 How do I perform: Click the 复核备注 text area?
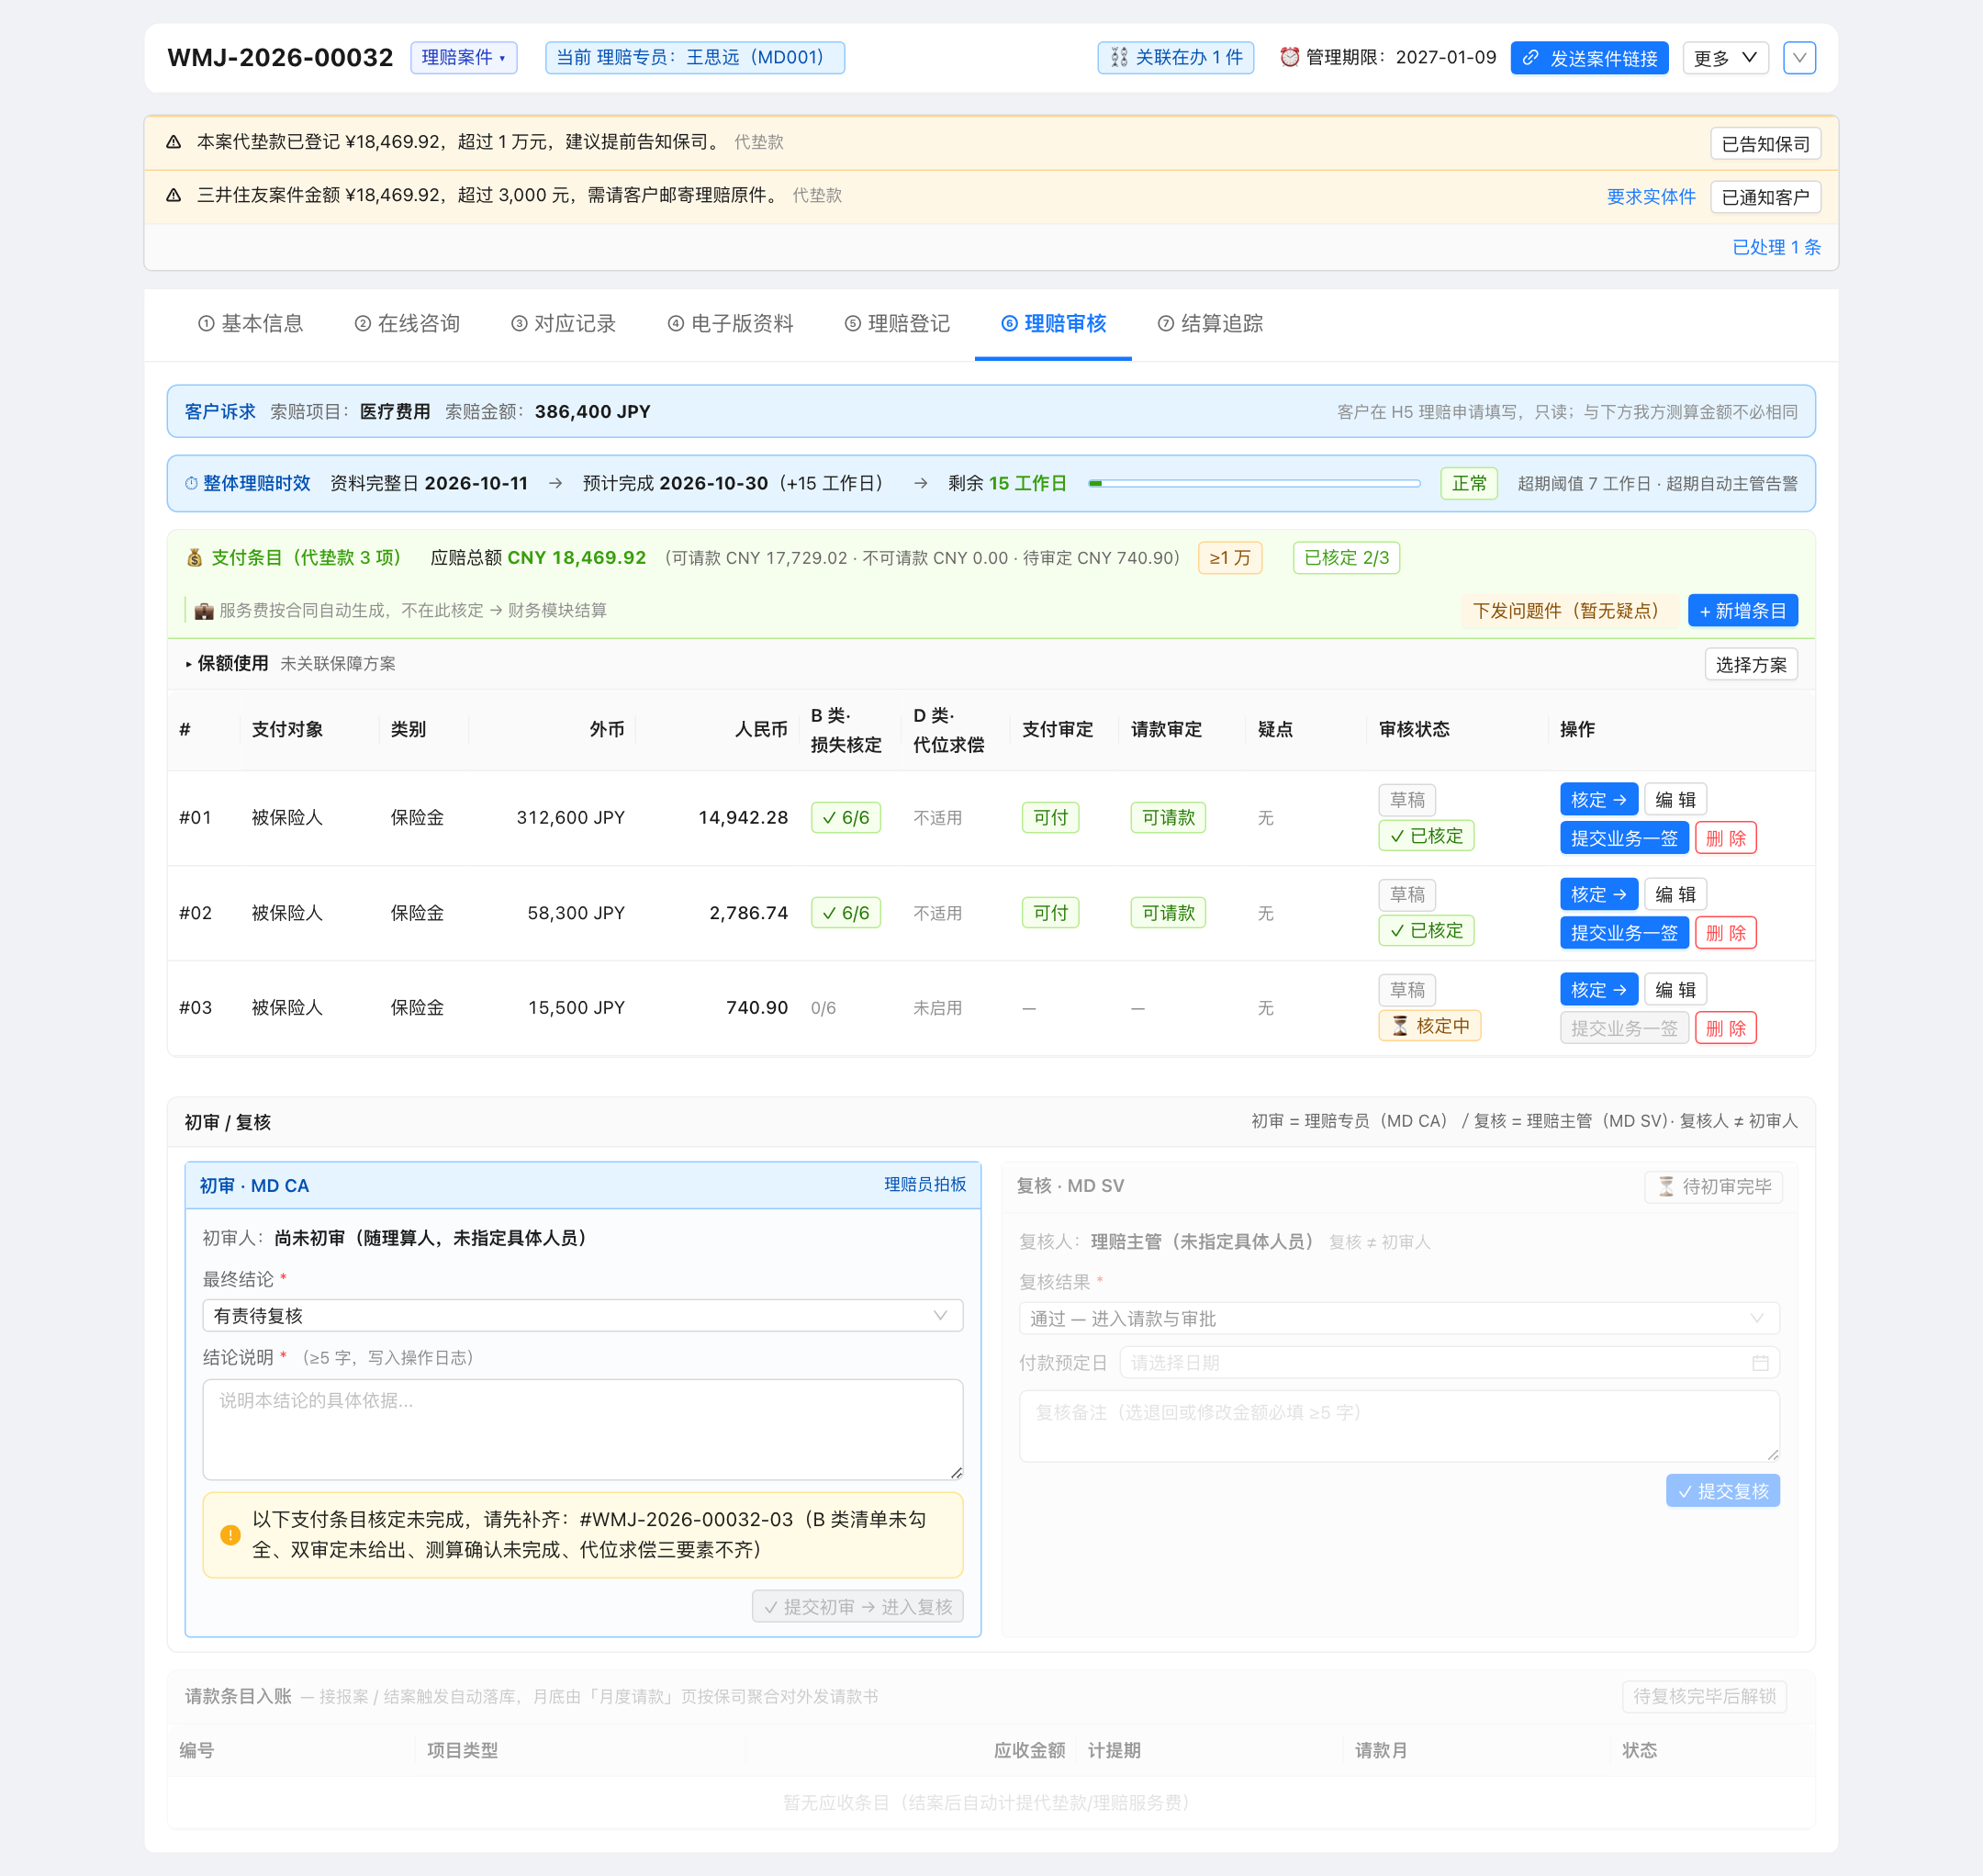tap(1399, 1426)
